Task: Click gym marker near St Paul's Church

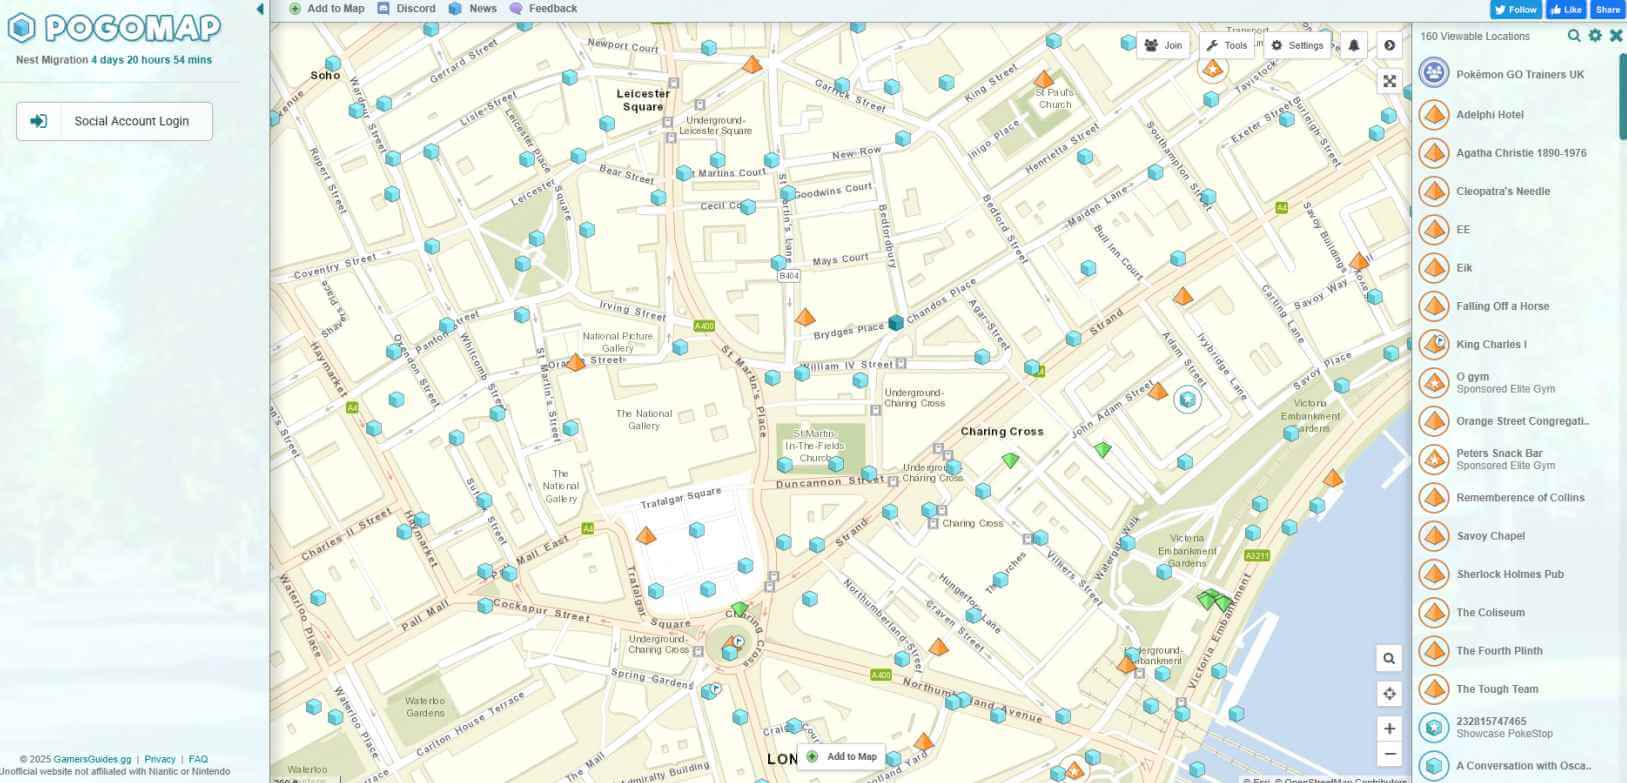Action: coord(1043,78)
